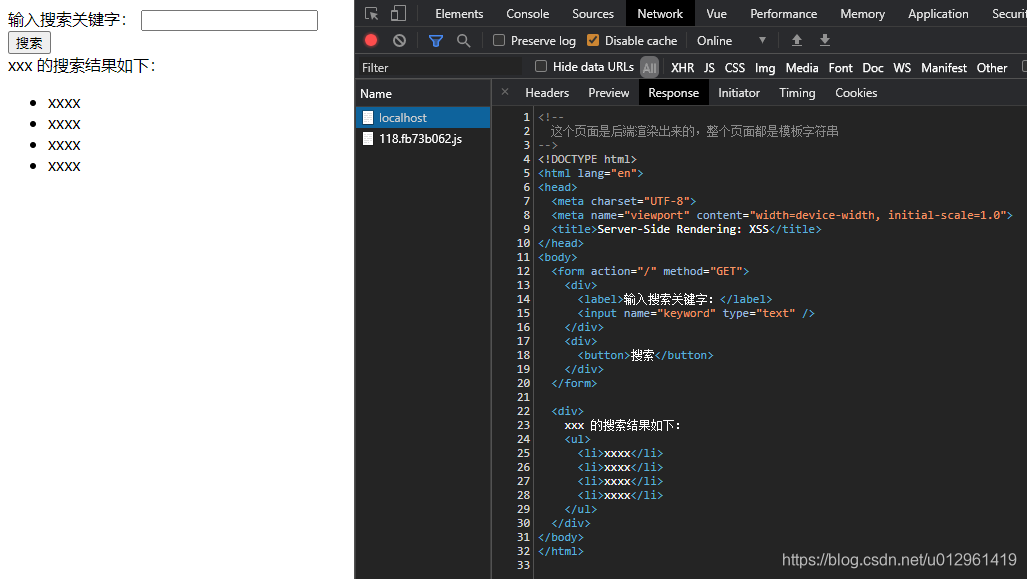Image resolution: width=1027 pixels, height=579 pixels.
Task: Toggle the network filter funnel icon
Action: coord(436,41)
